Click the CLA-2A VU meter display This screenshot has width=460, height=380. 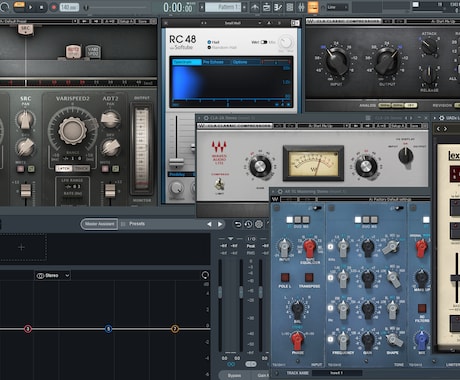pyautogui.click(x=313, y=164)
